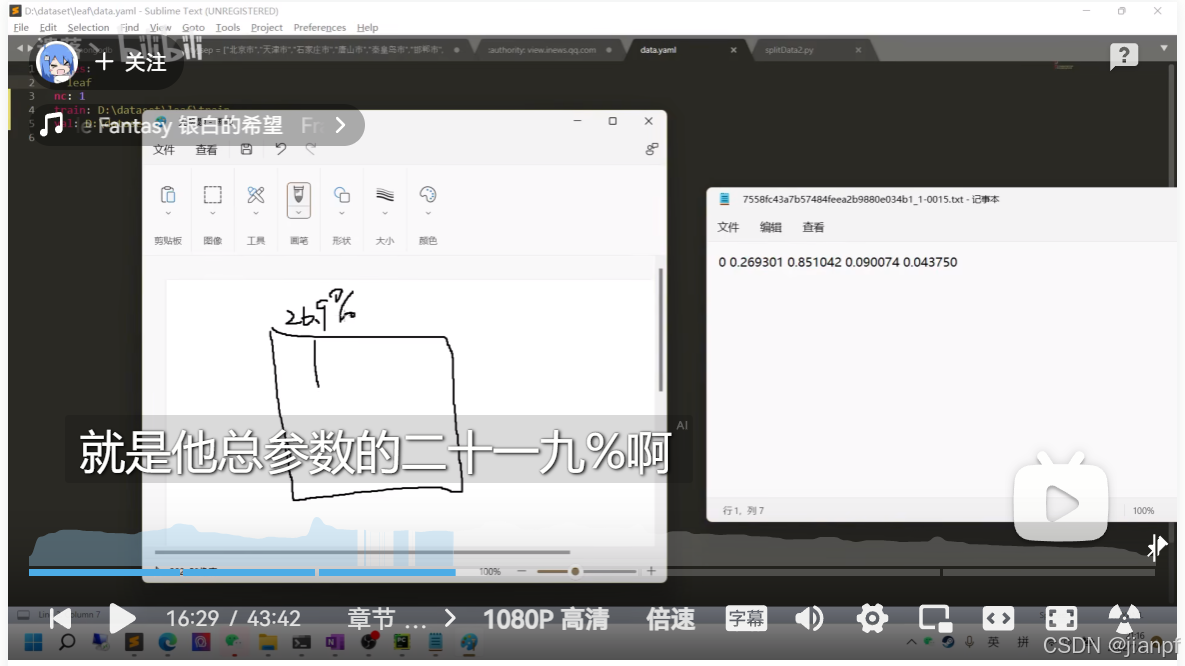This screenshot has width=1185, height=666.
Task: Mute the video with the volume icon
Action: tap(809, 618)
